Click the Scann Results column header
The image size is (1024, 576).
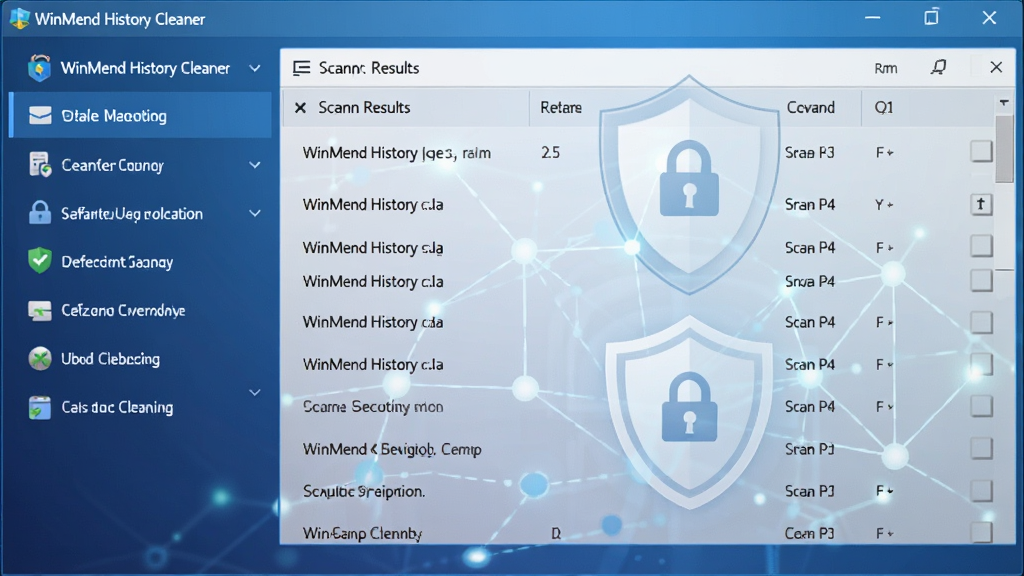364,107
